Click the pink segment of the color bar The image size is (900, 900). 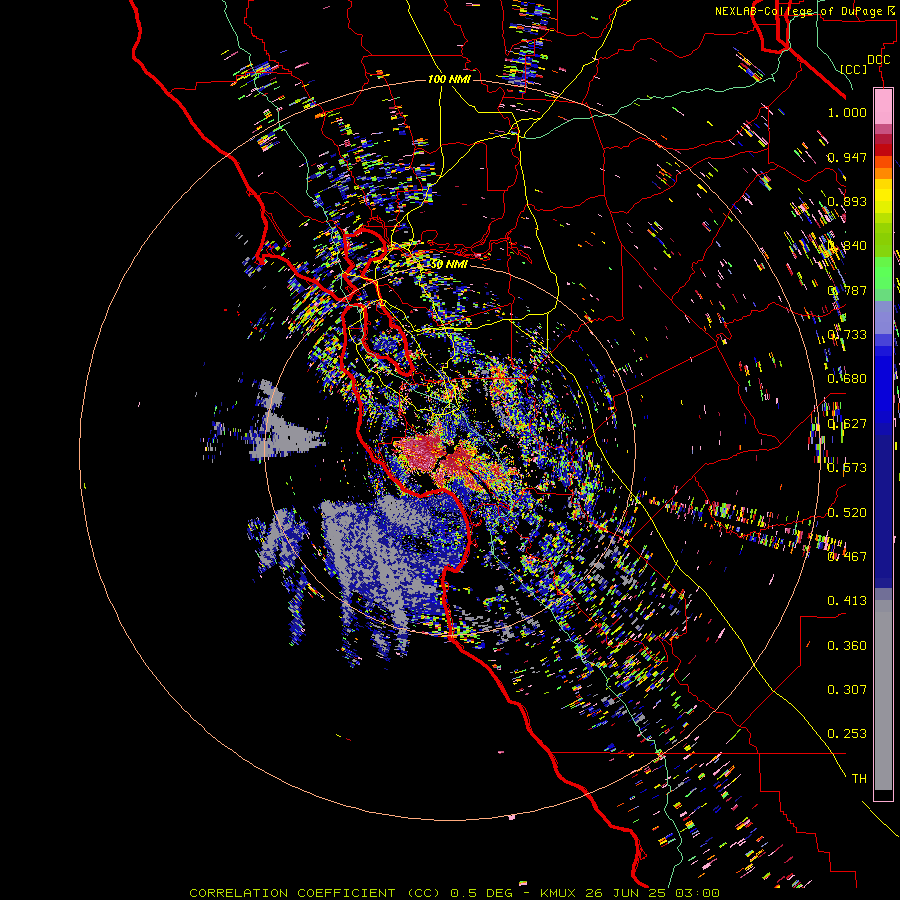(x=883, y=107)
